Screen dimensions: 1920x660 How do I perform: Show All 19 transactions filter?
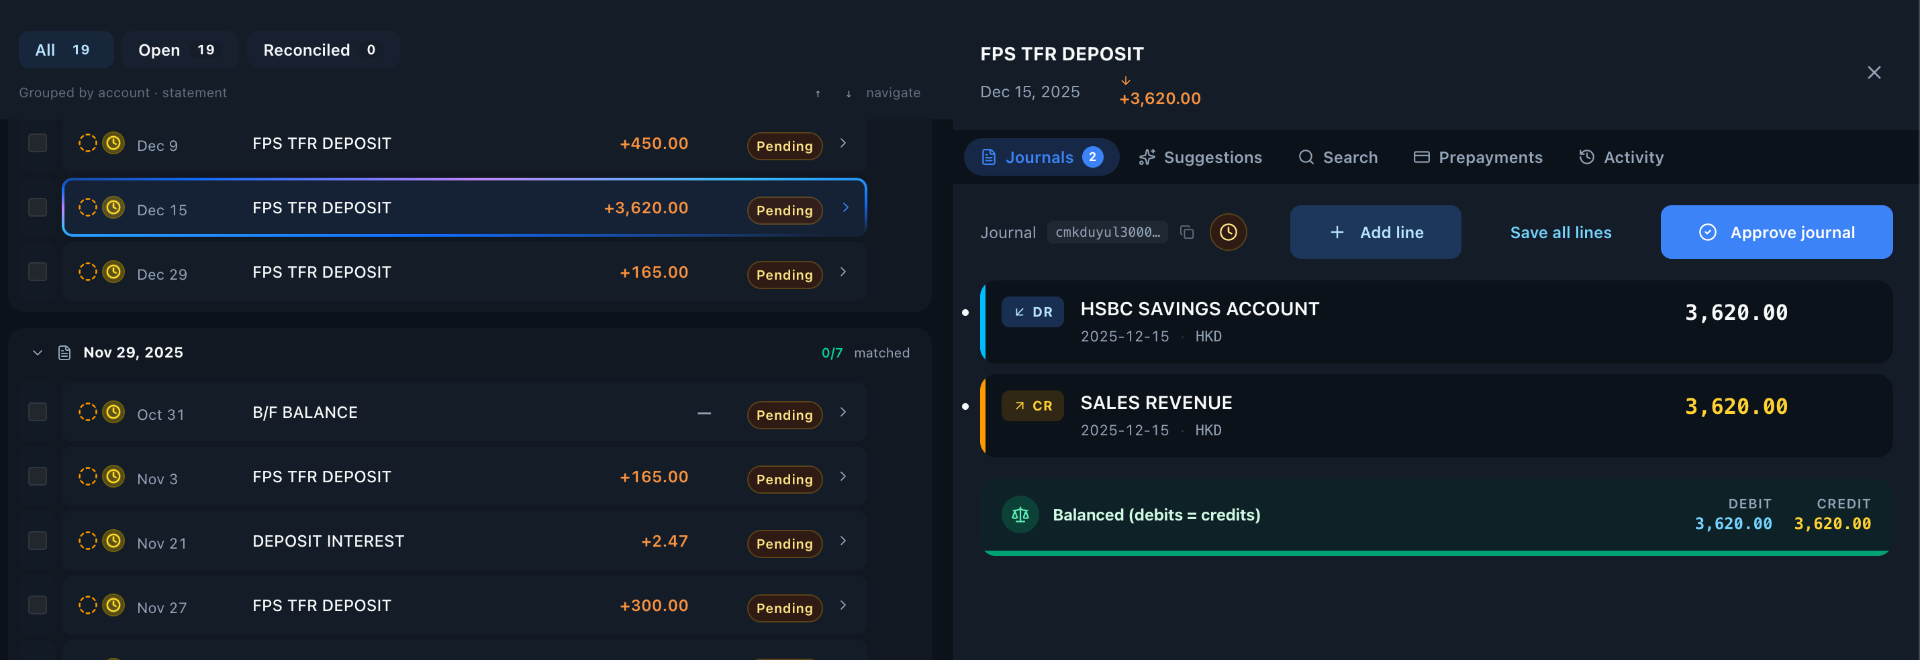[x=66, y=50]
